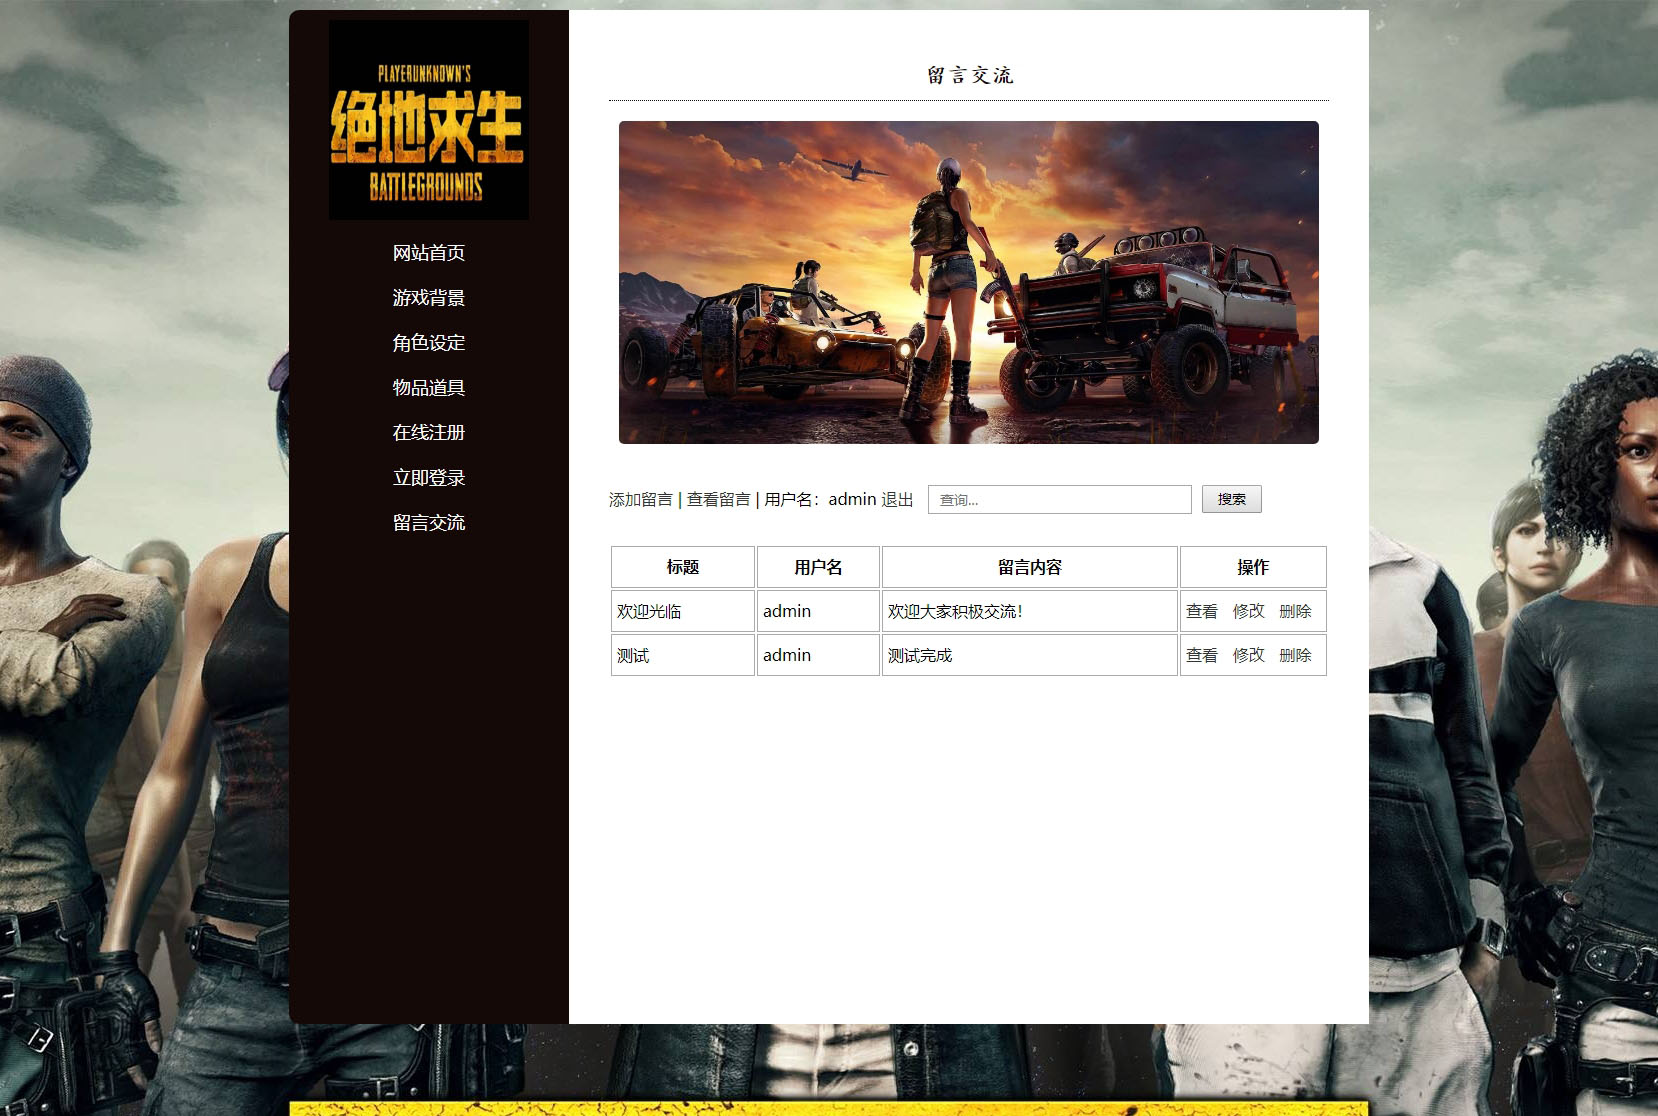
Task: Click the PUBG Battlegrounds logo image
Action: [x=429, y=120]
